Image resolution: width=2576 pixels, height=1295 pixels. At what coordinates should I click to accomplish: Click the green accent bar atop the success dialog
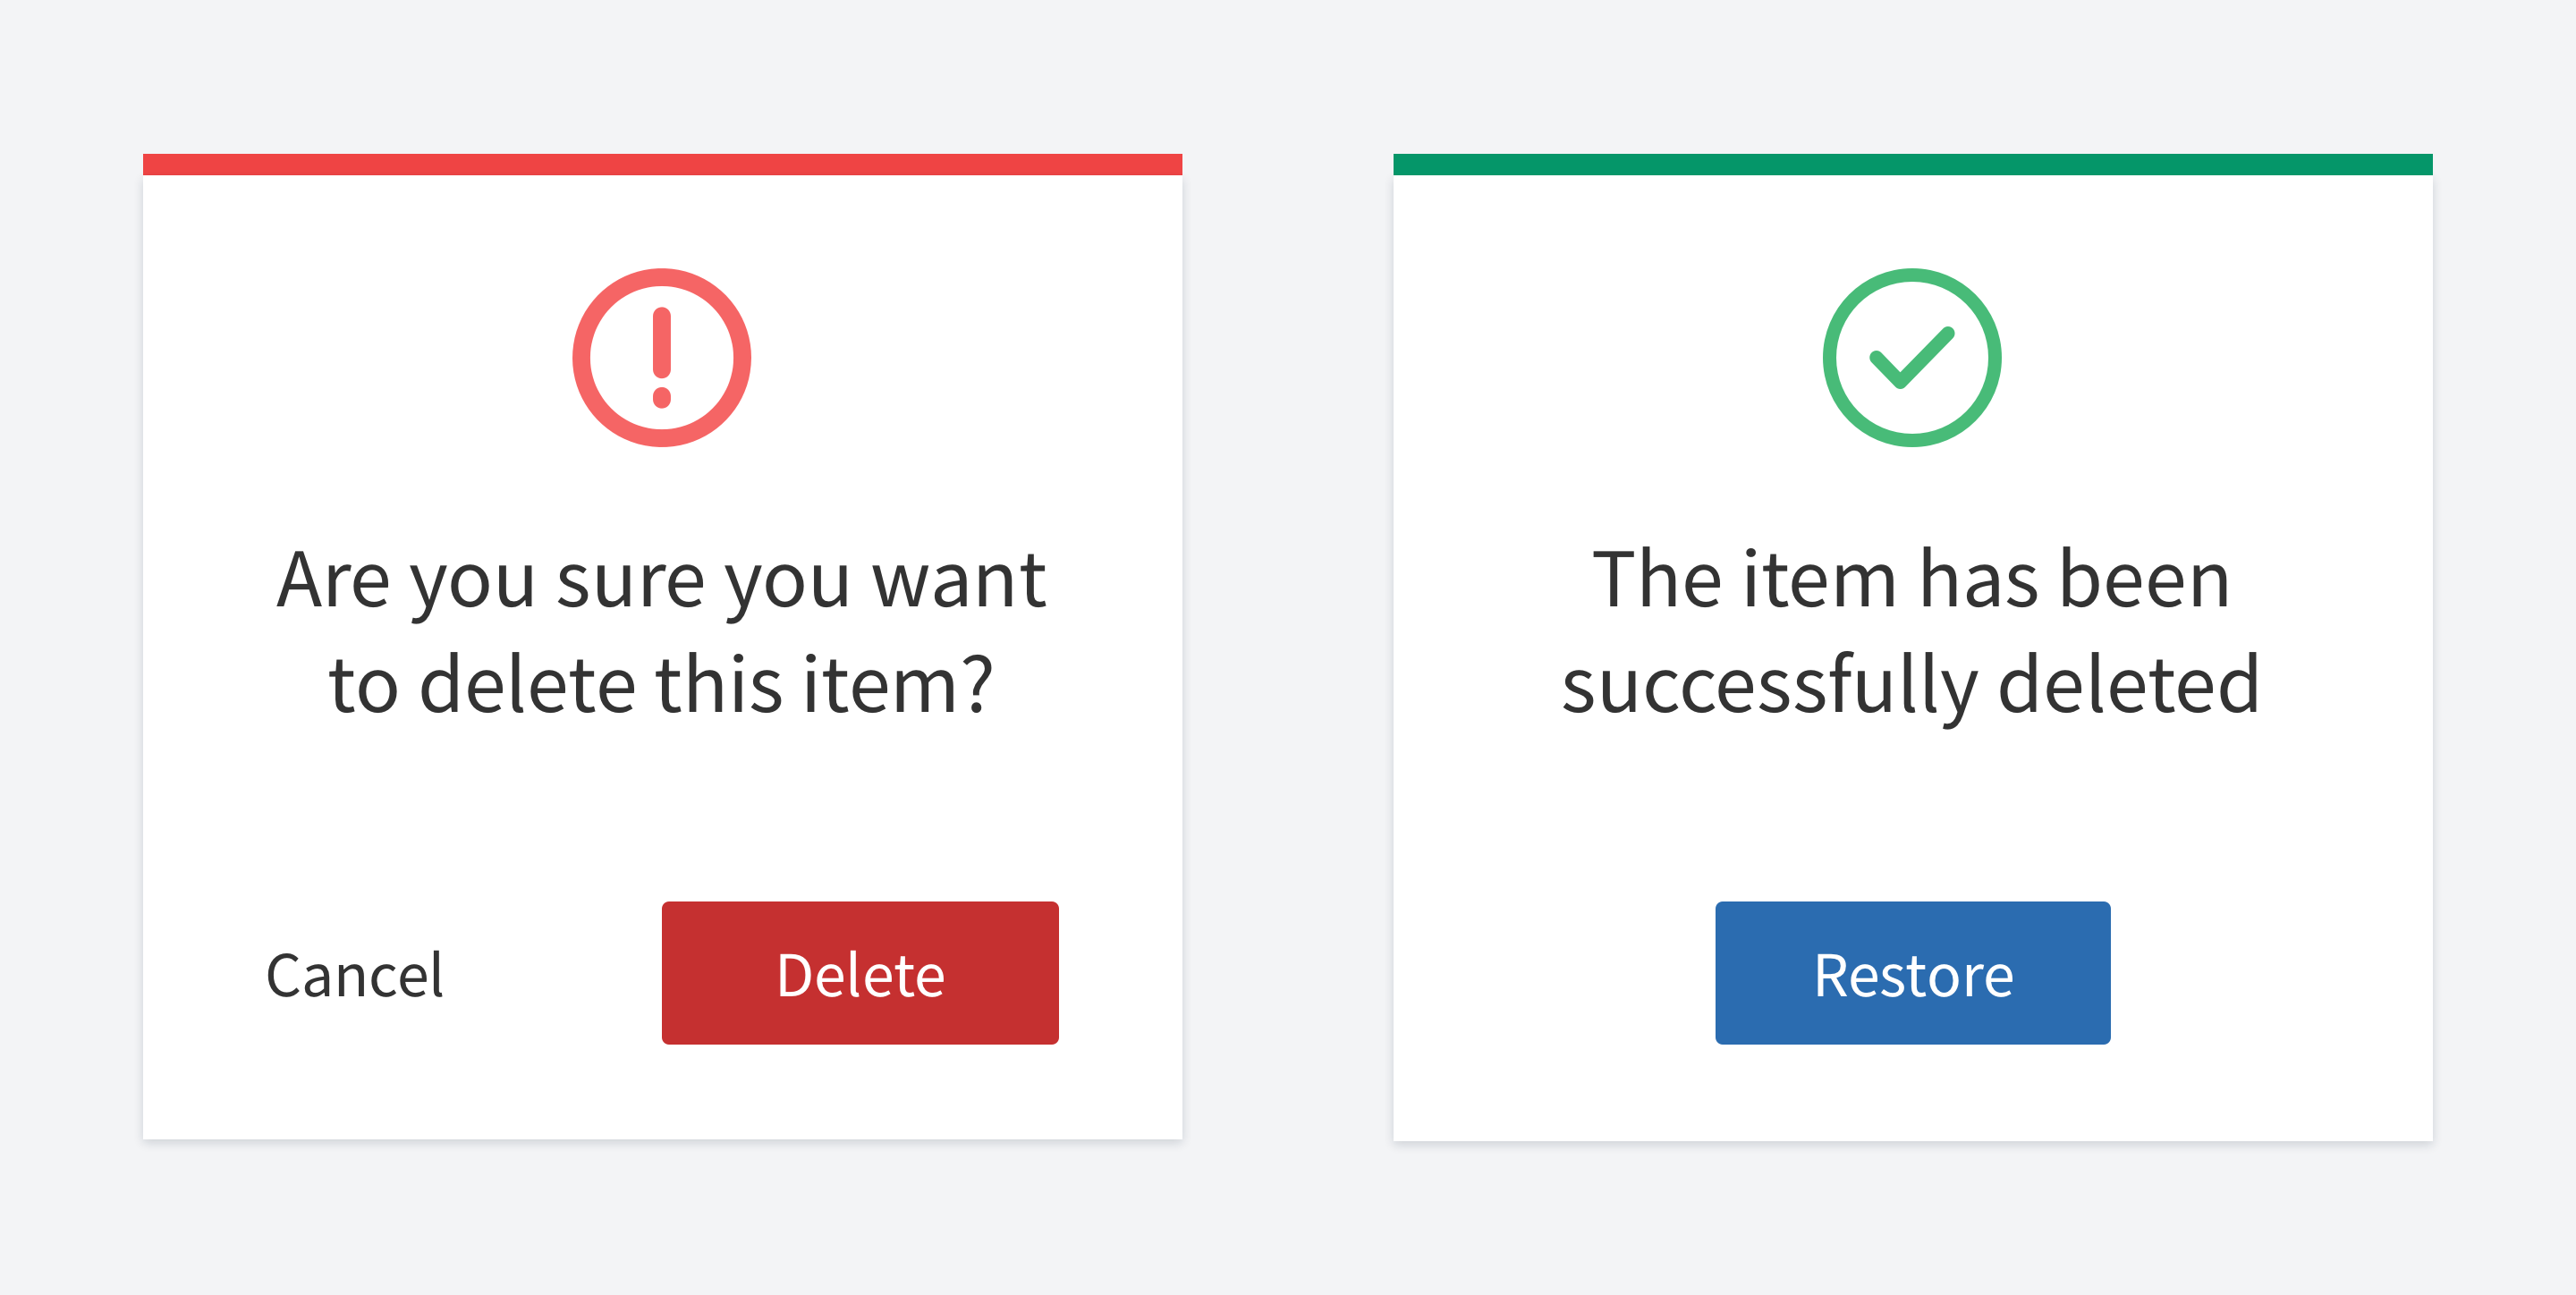point(1913,164)
